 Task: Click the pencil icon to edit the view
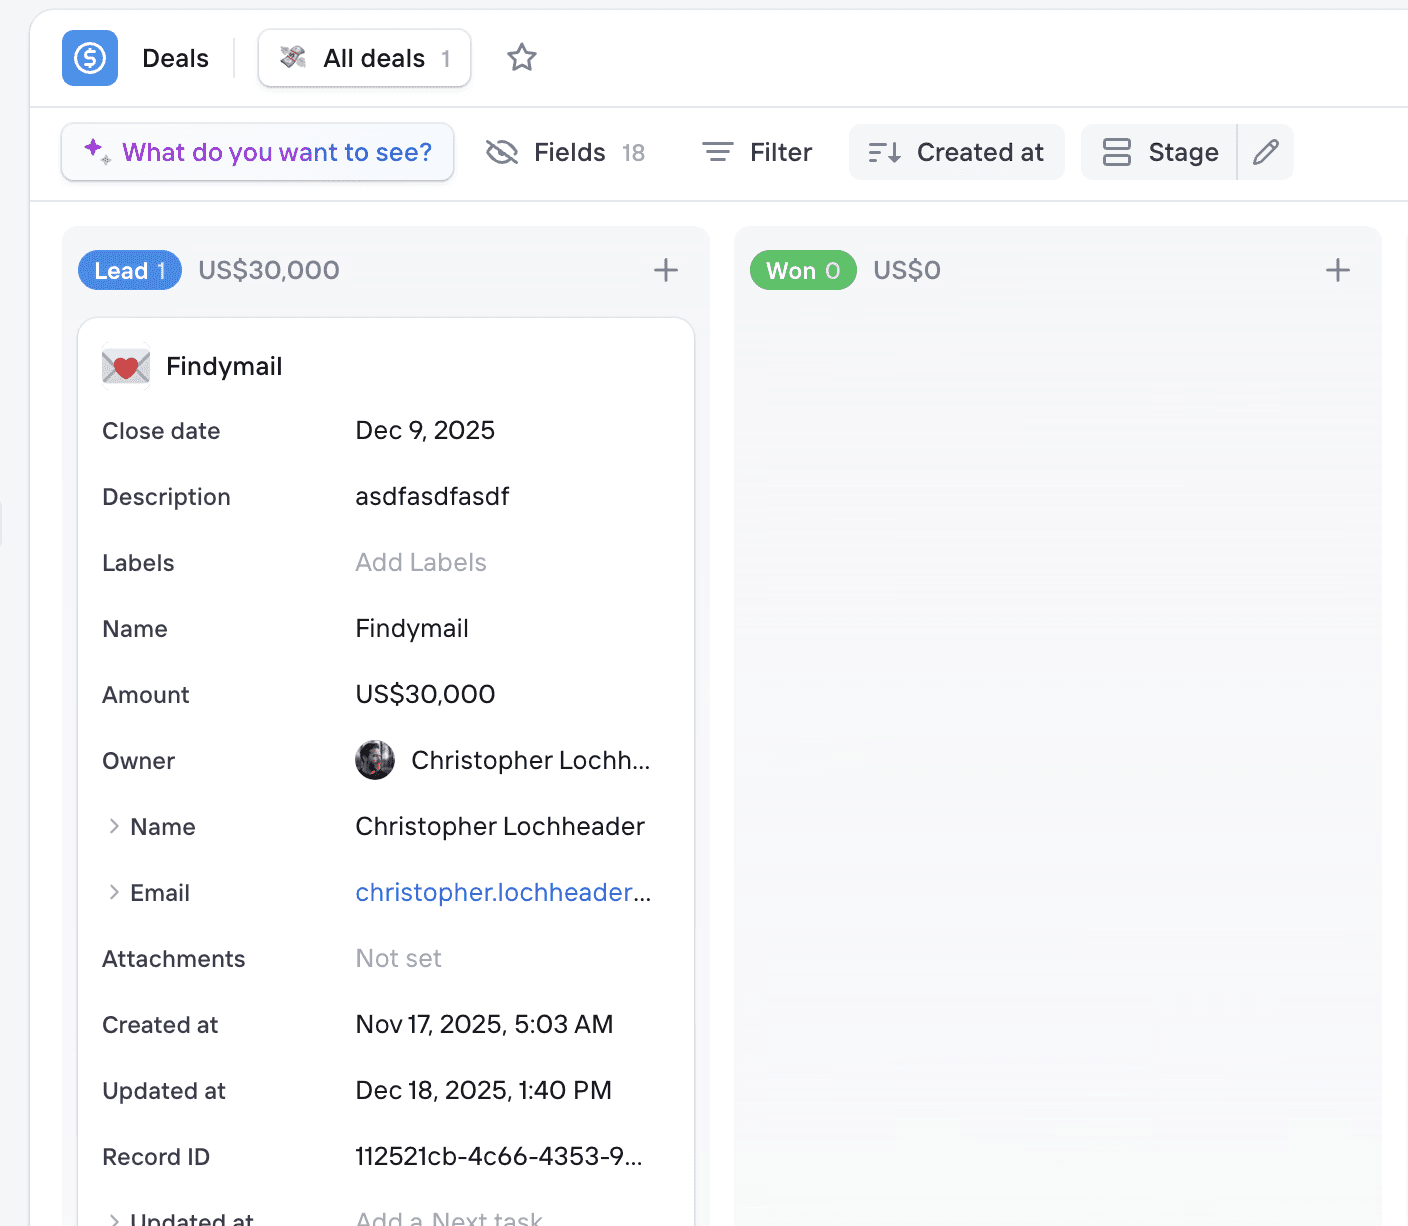(x=1265, y=152)
